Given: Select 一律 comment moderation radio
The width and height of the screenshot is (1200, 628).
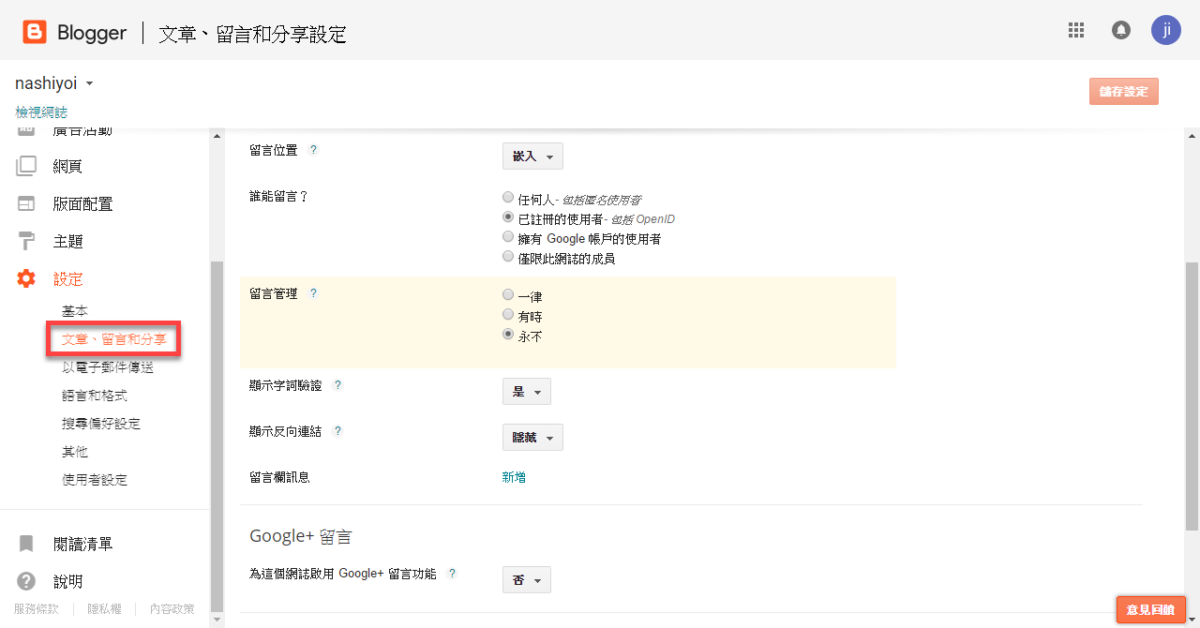Looking at the screenshot, I should [x=508, y=295].
